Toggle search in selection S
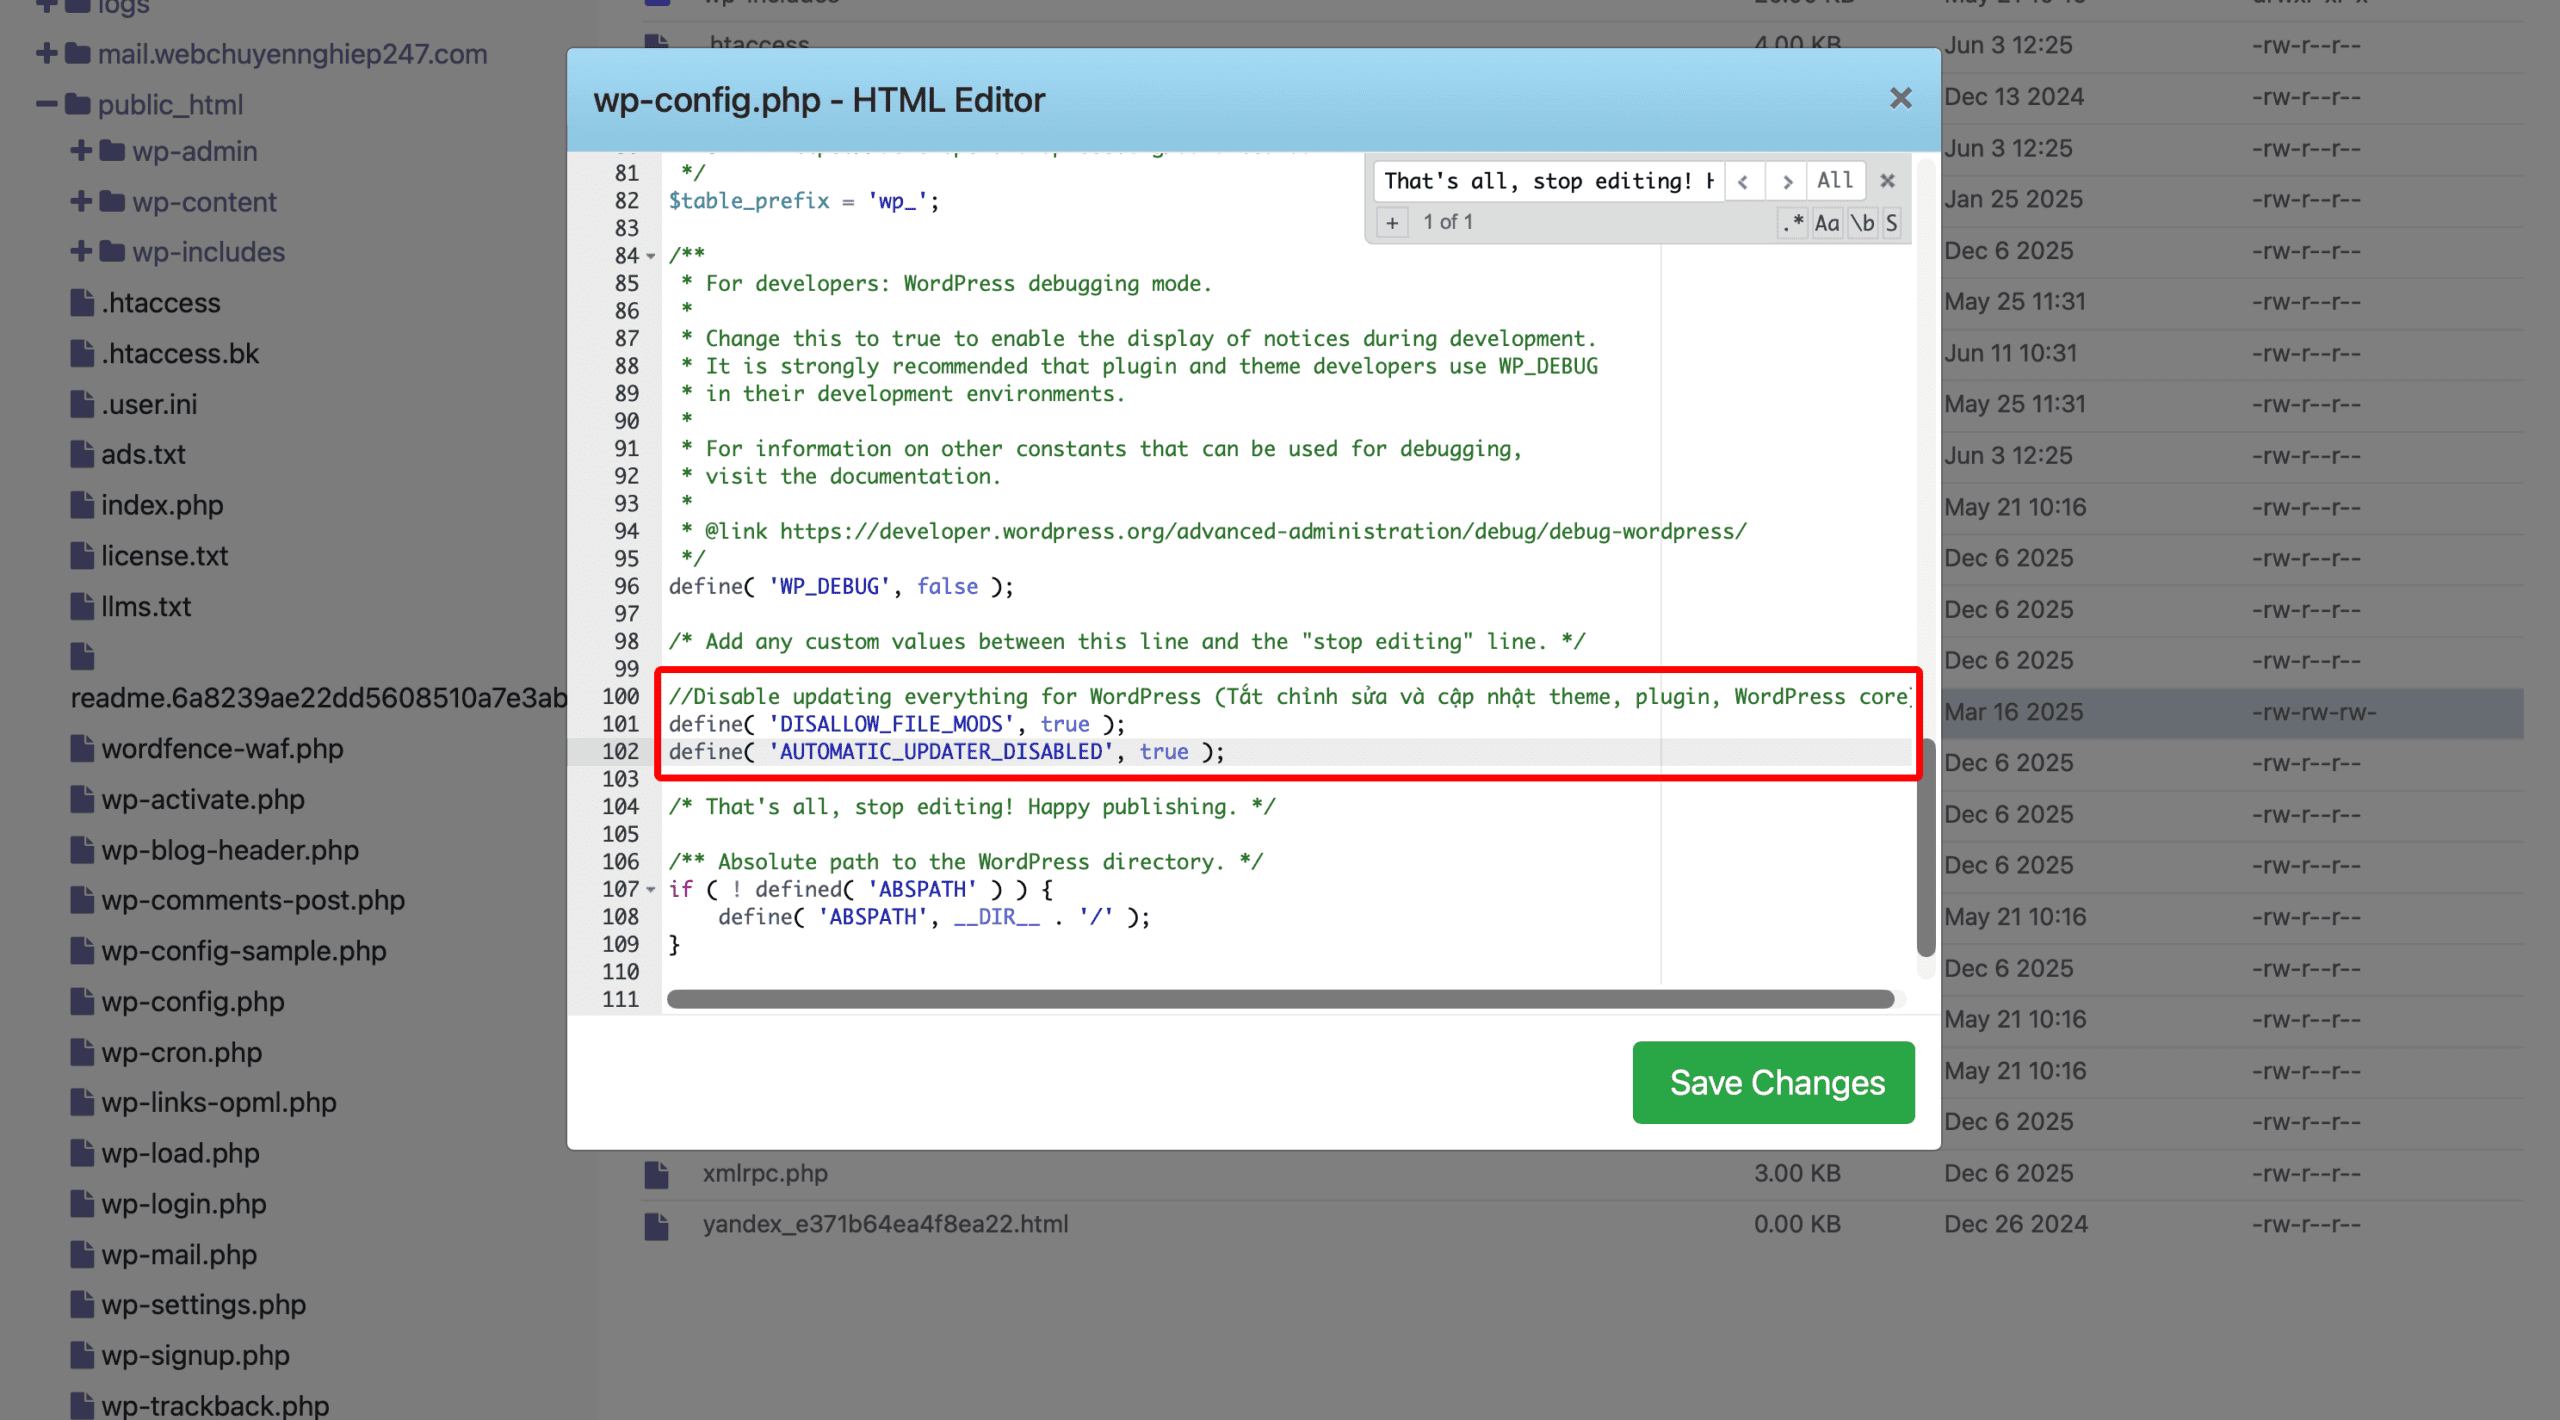2560x1420 pixels. (x=1891, y=222)
